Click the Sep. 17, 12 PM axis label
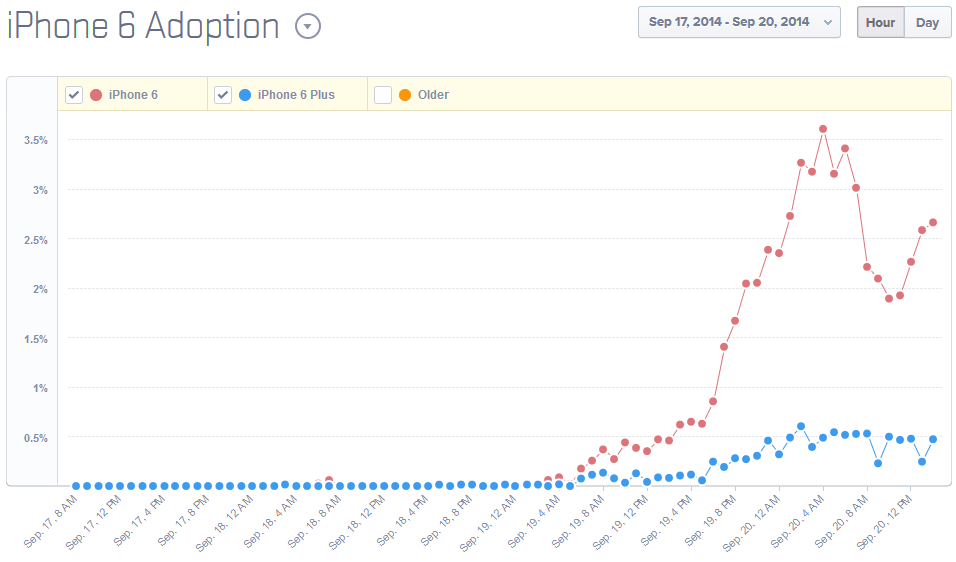 pos(94,523)
